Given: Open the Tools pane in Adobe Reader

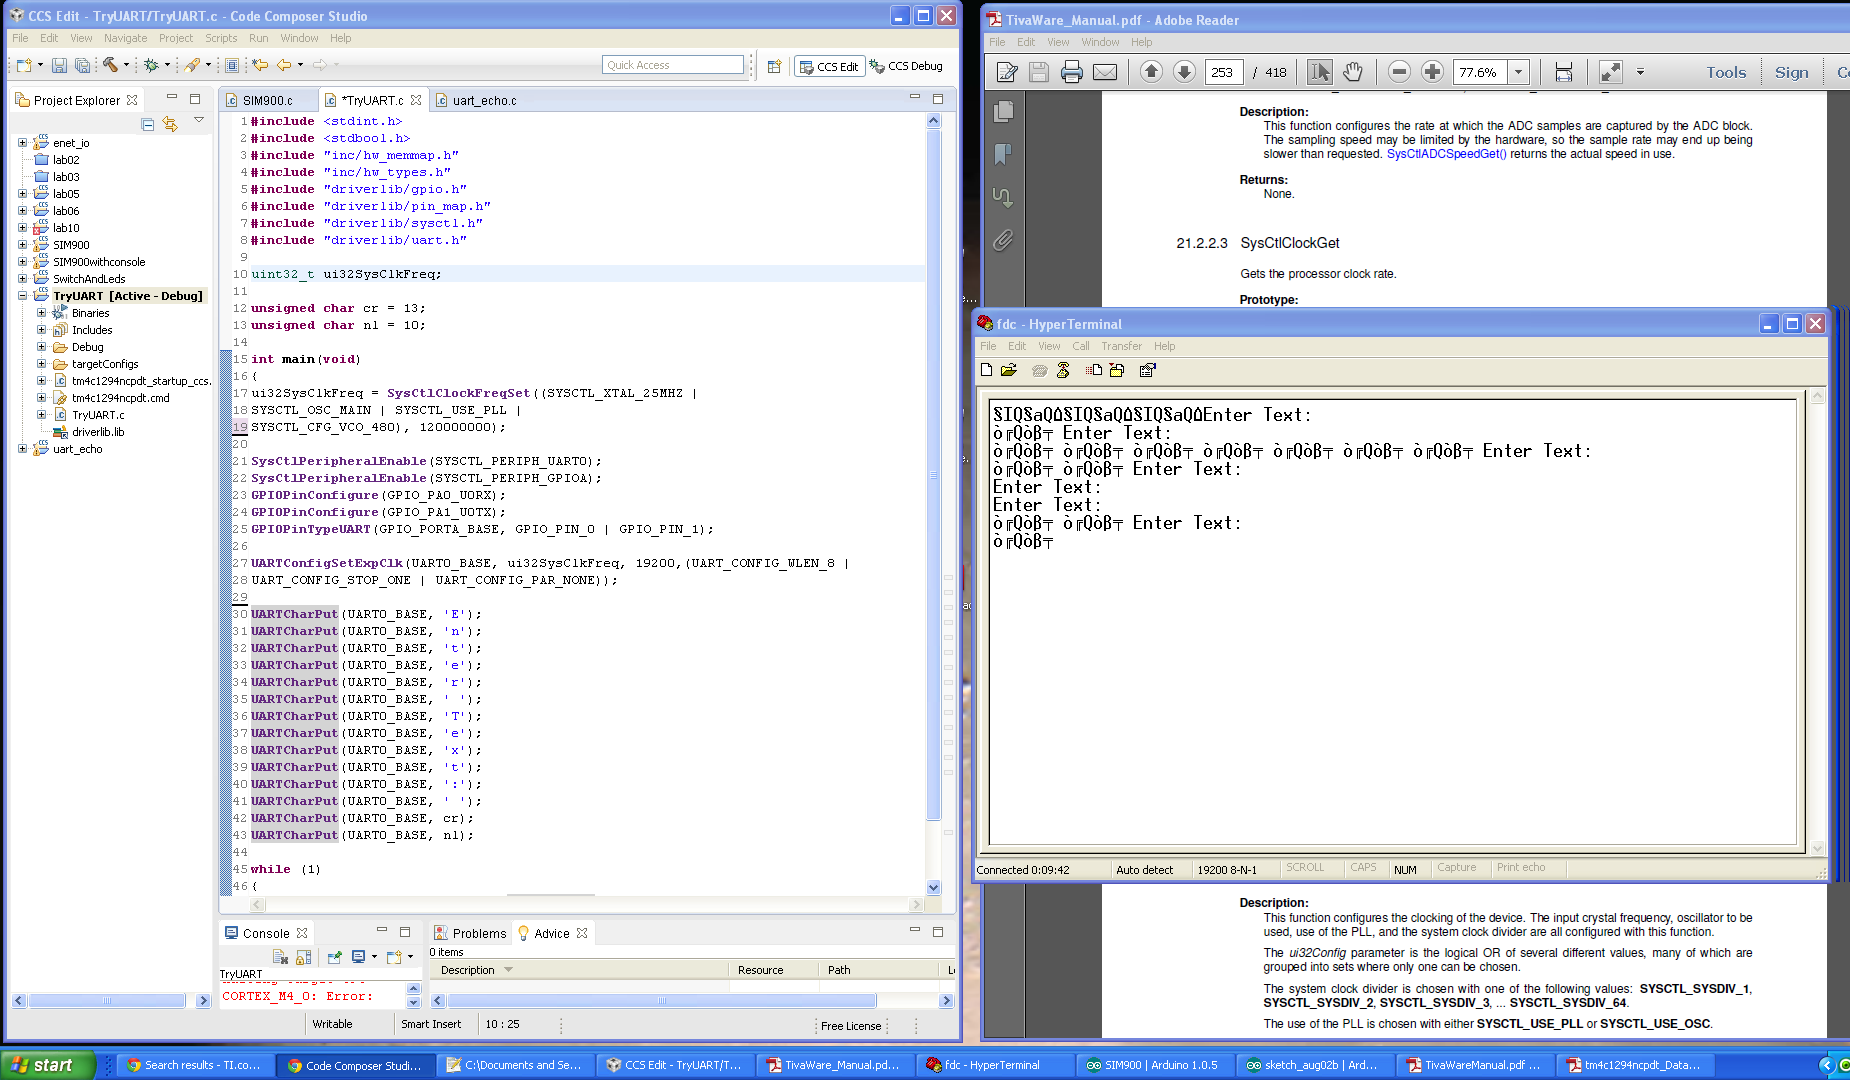Looking at the screenshot, I should (x=1725, y=72).
